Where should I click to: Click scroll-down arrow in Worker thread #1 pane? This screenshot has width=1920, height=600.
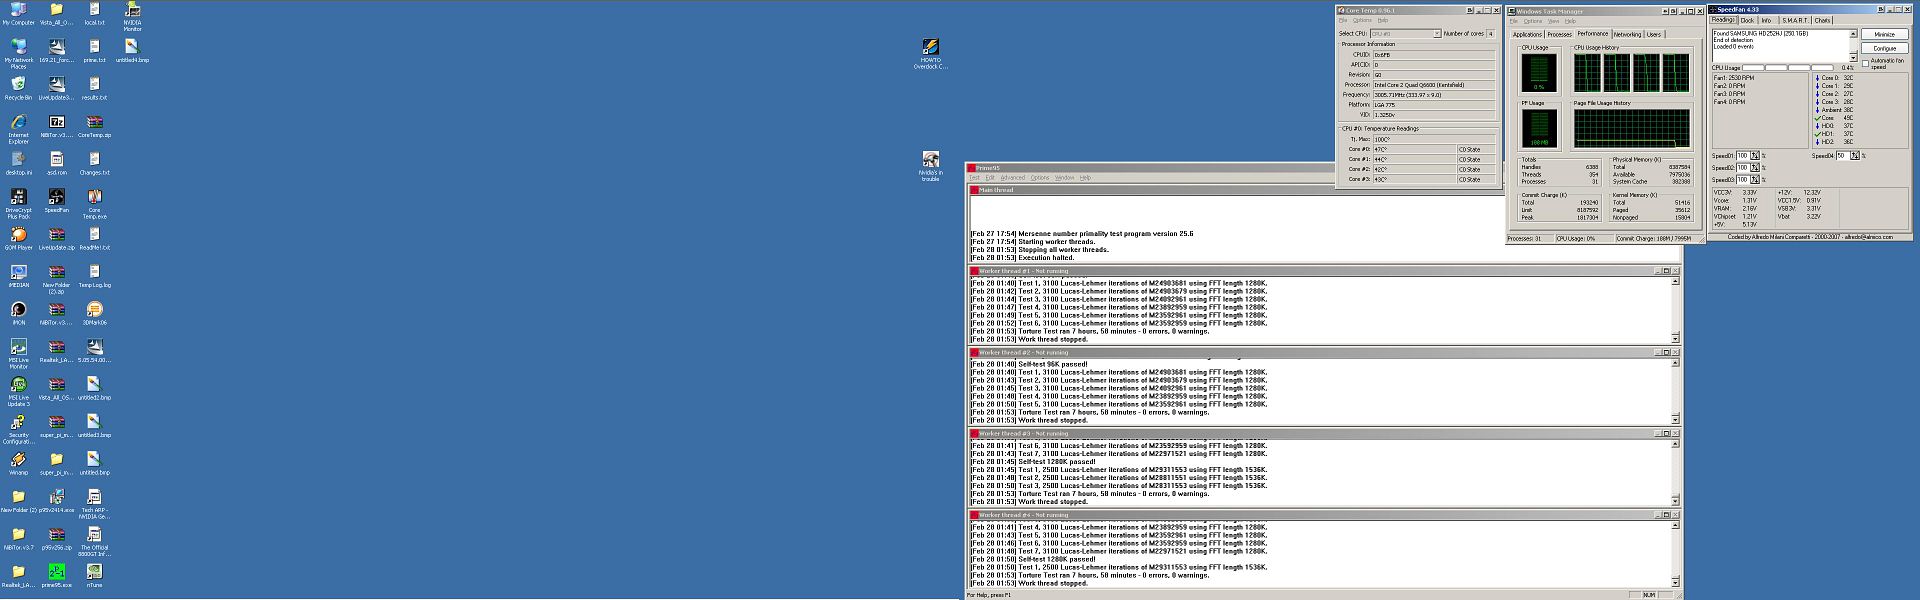1675,337
